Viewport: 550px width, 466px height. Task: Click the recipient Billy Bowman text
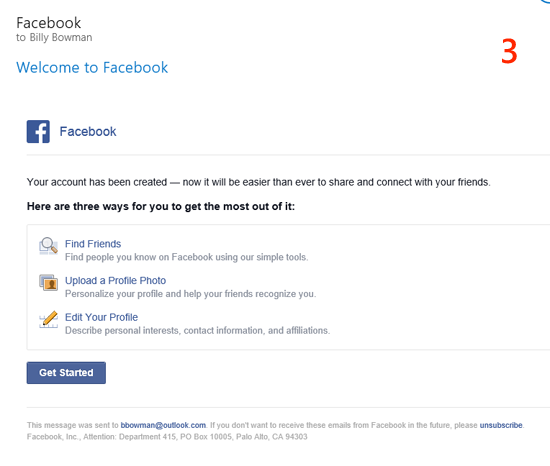coord(61,37)
